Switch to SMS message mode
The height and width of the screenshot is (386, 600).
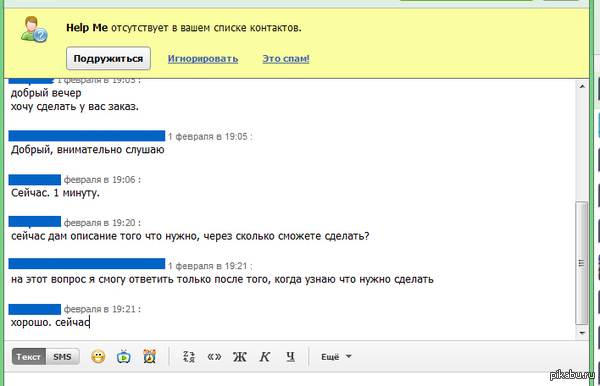click(x=62, y=357)
